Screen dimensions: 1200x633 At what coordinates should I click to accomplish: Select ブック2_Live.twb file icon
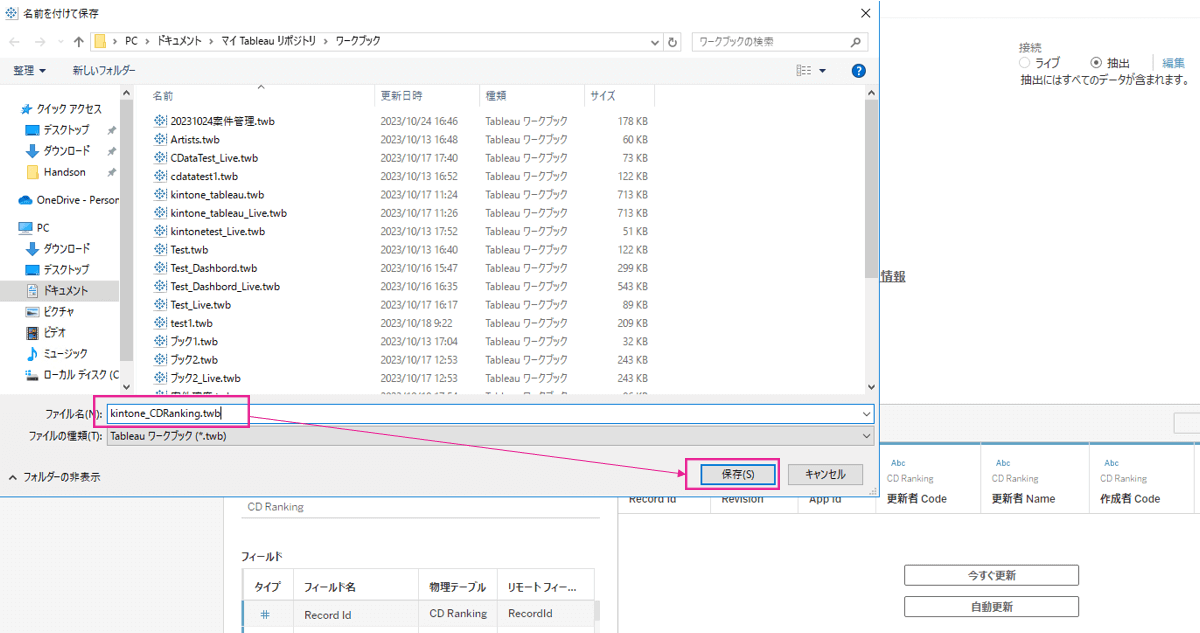(161, 378)
